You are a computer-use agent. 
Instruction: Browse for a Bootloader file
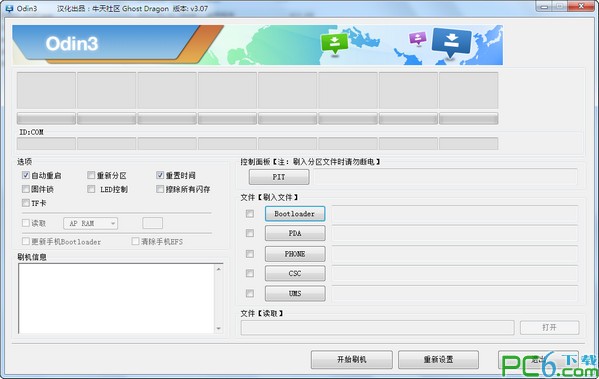click(x=295, y=214)
